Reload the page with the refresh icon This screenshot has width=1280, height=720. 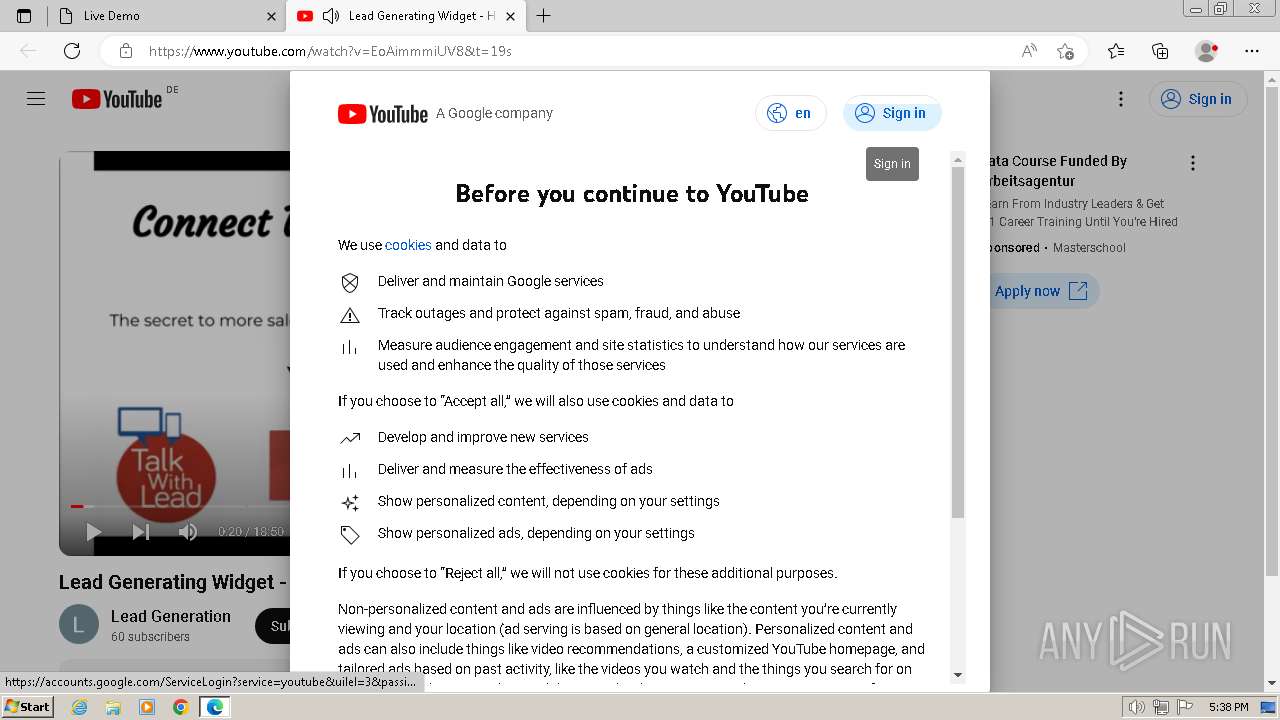click(72, 51)
